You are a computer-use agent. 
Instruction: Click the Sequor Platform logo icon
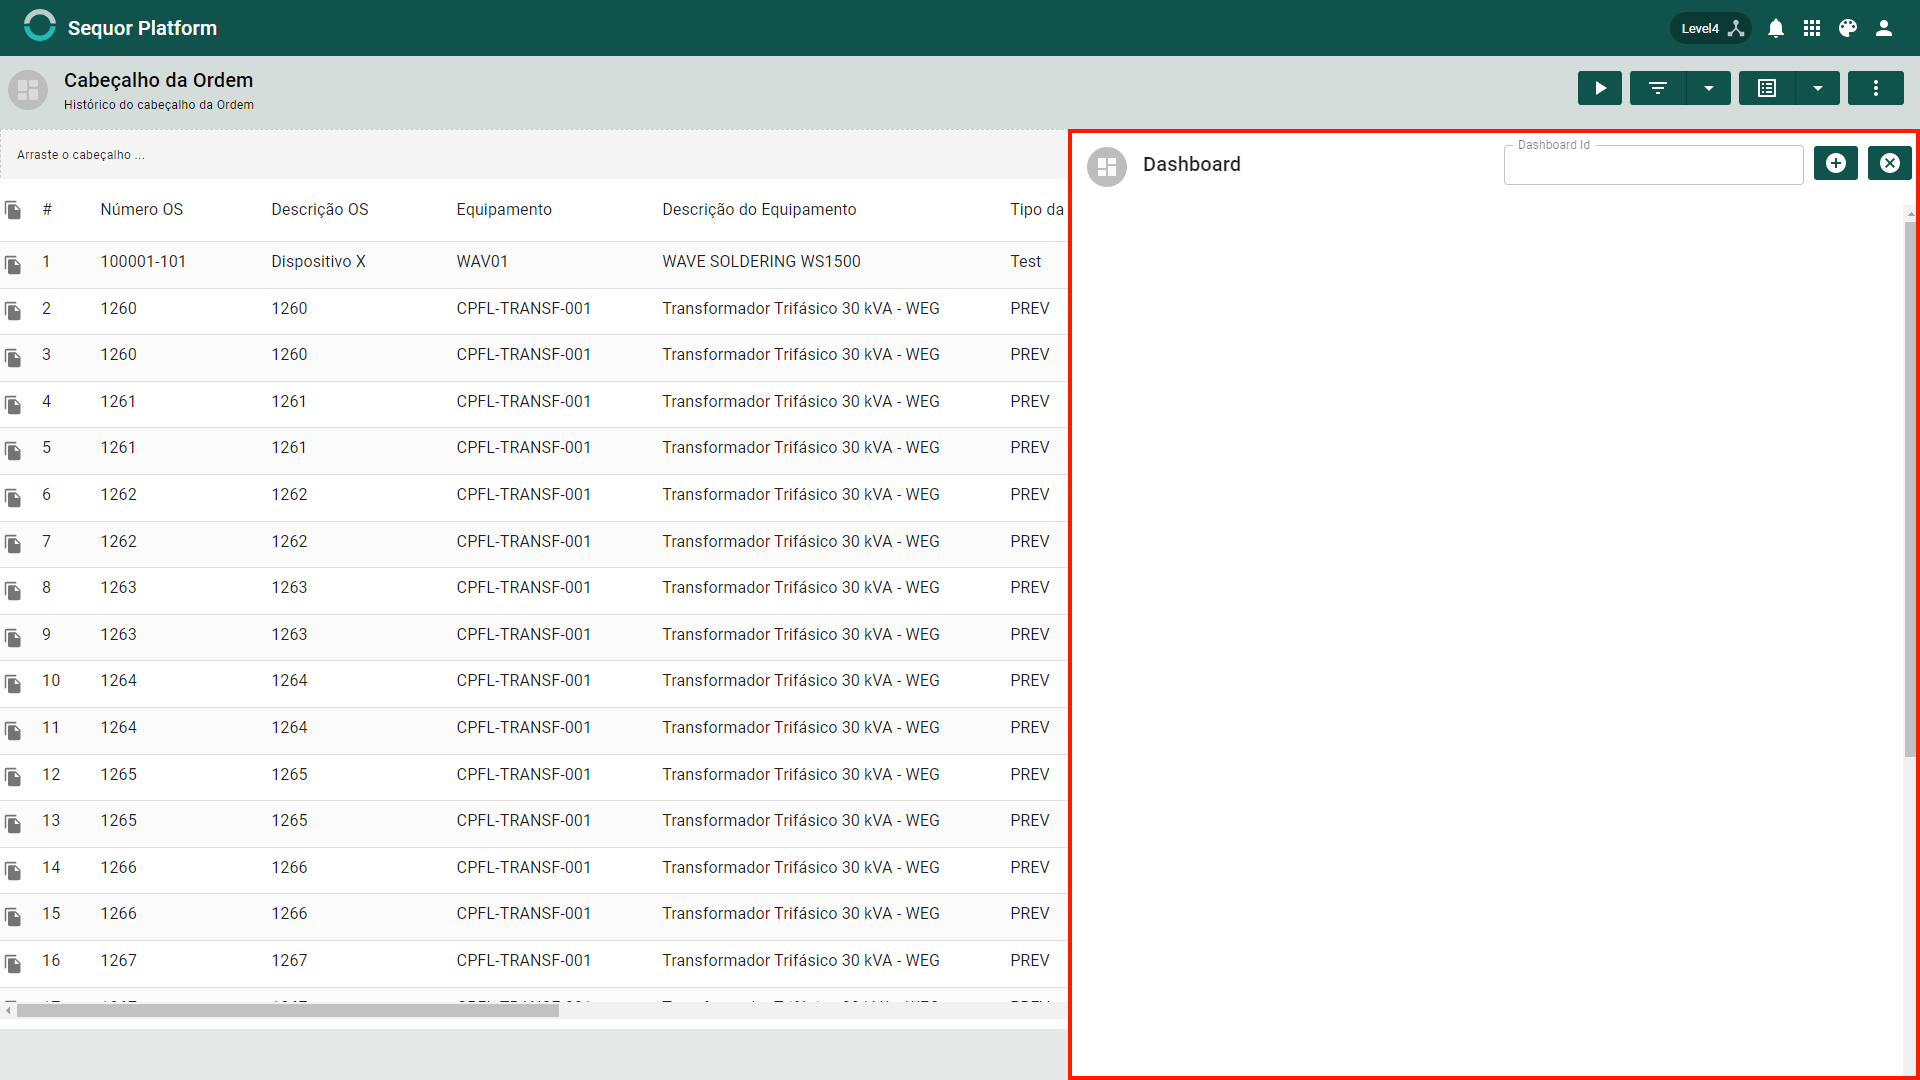click(40, 27)
